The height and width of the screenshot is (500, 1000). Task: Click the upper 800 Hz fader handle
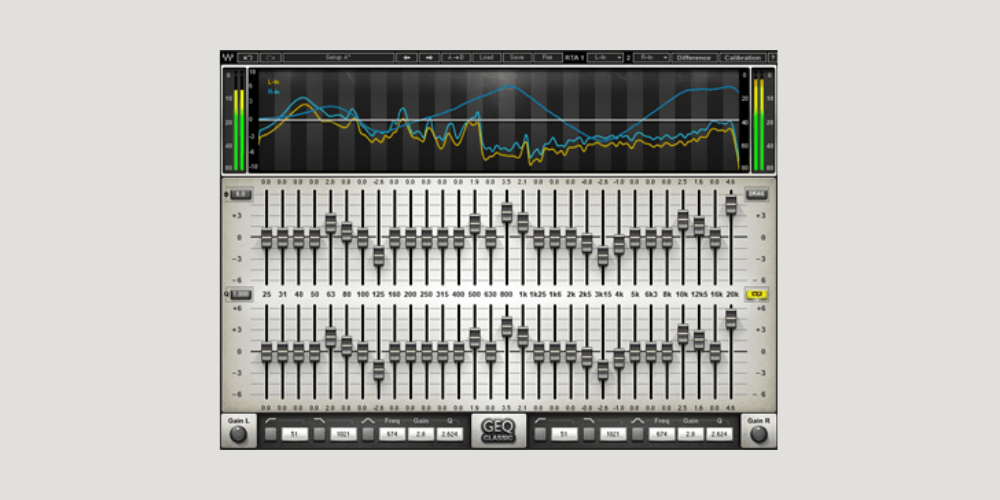[x=507, y=212]
